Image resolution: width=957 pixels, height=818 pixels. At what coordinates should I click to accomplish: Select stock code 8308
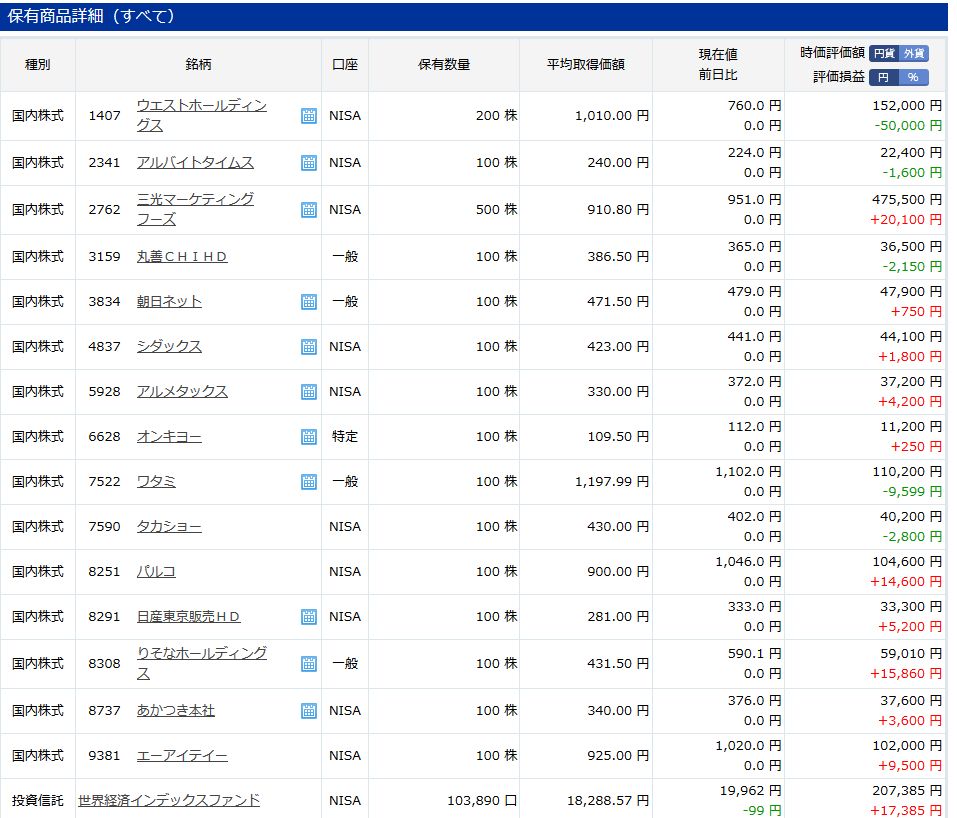[x=104, y=664]
